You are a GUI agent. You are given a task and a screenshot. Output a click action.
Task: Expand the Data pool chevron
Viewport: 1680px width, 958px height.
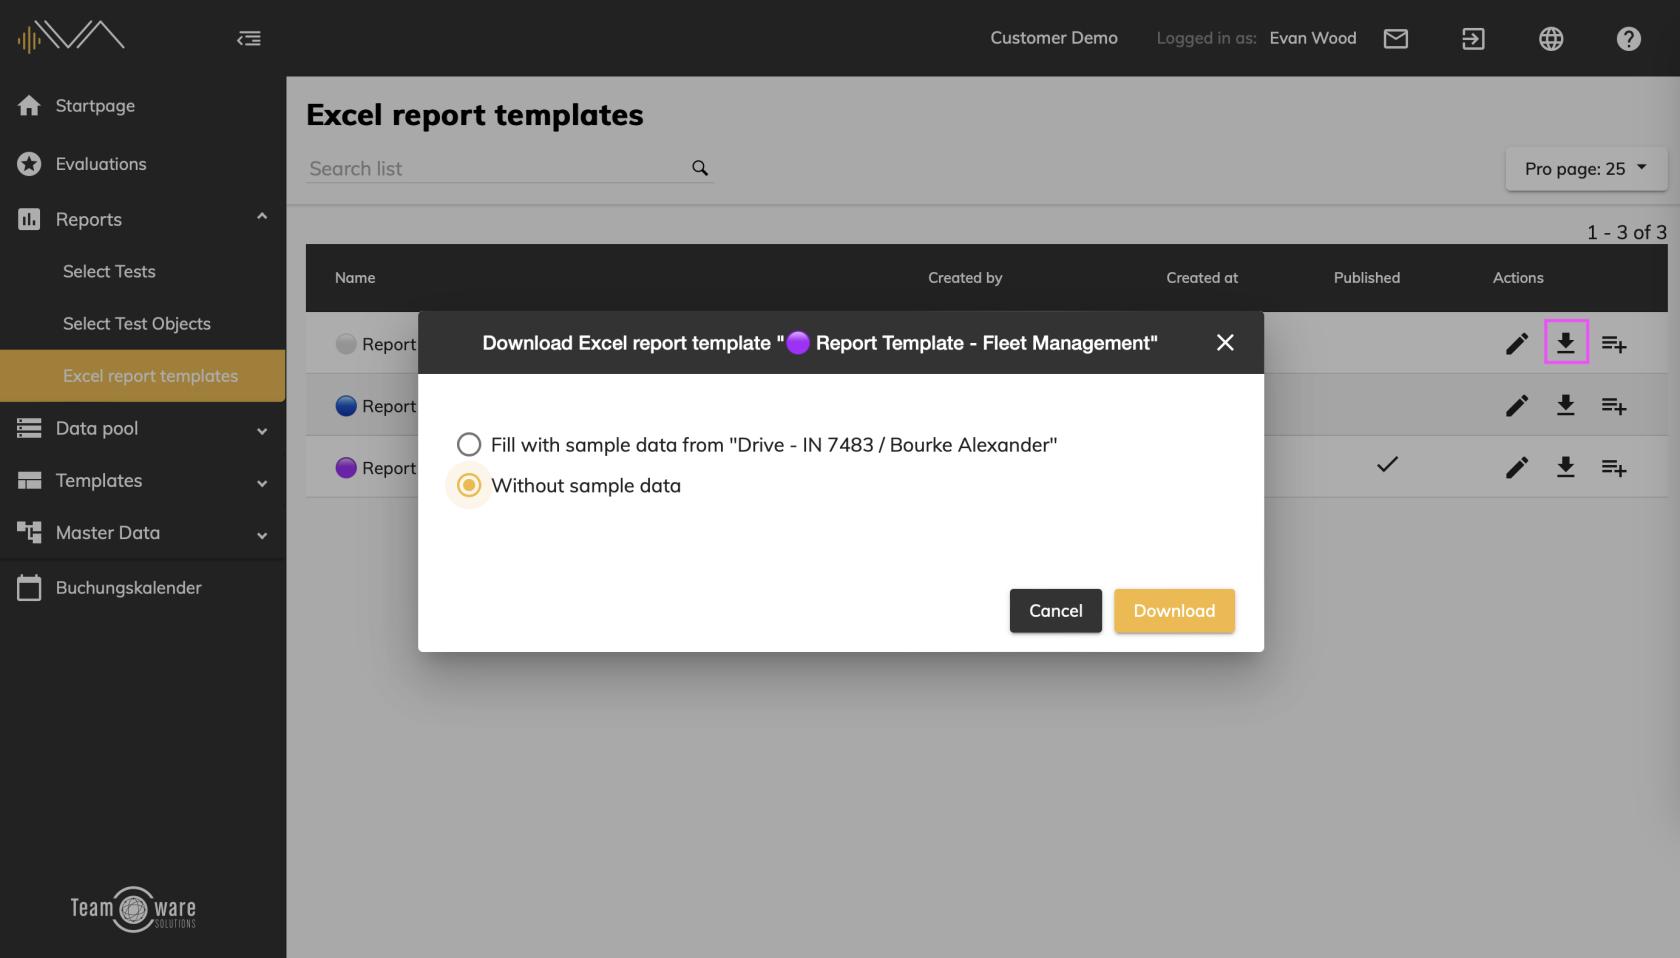pos(262,431)
